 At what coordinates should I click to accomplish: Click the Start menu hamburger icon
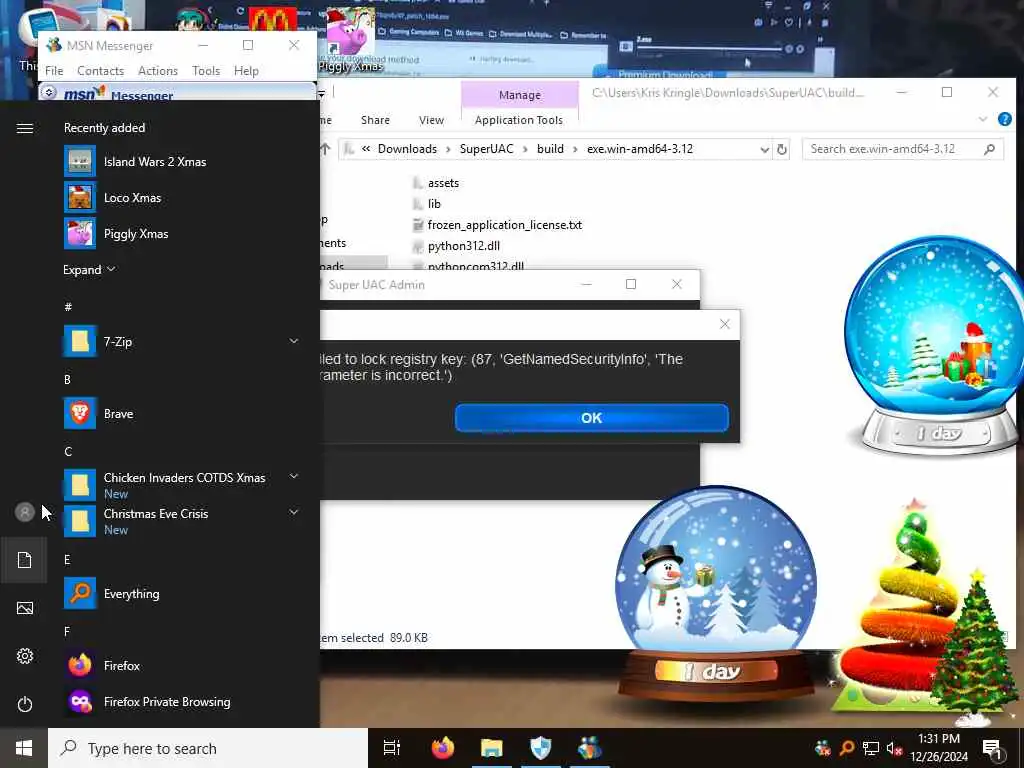click(25, 128)
